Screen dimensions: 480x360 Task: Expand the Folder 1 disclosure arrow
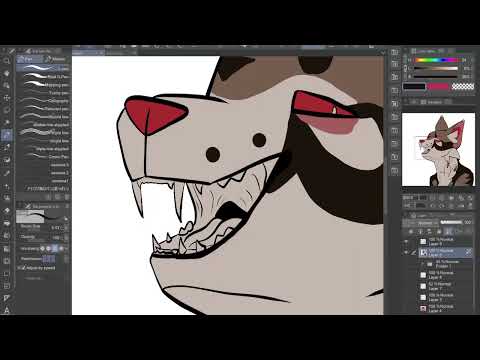[x=422, y=263]
